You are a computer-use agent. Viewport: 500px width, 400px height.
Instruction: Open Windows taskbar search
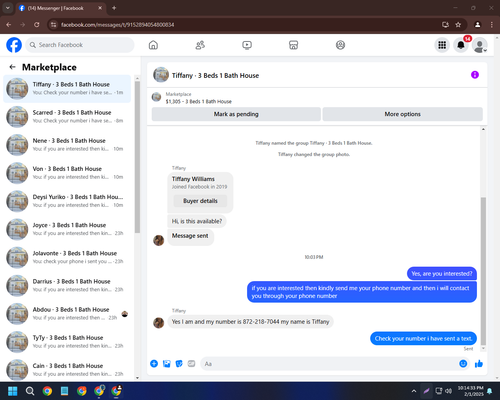coord(30,391)
